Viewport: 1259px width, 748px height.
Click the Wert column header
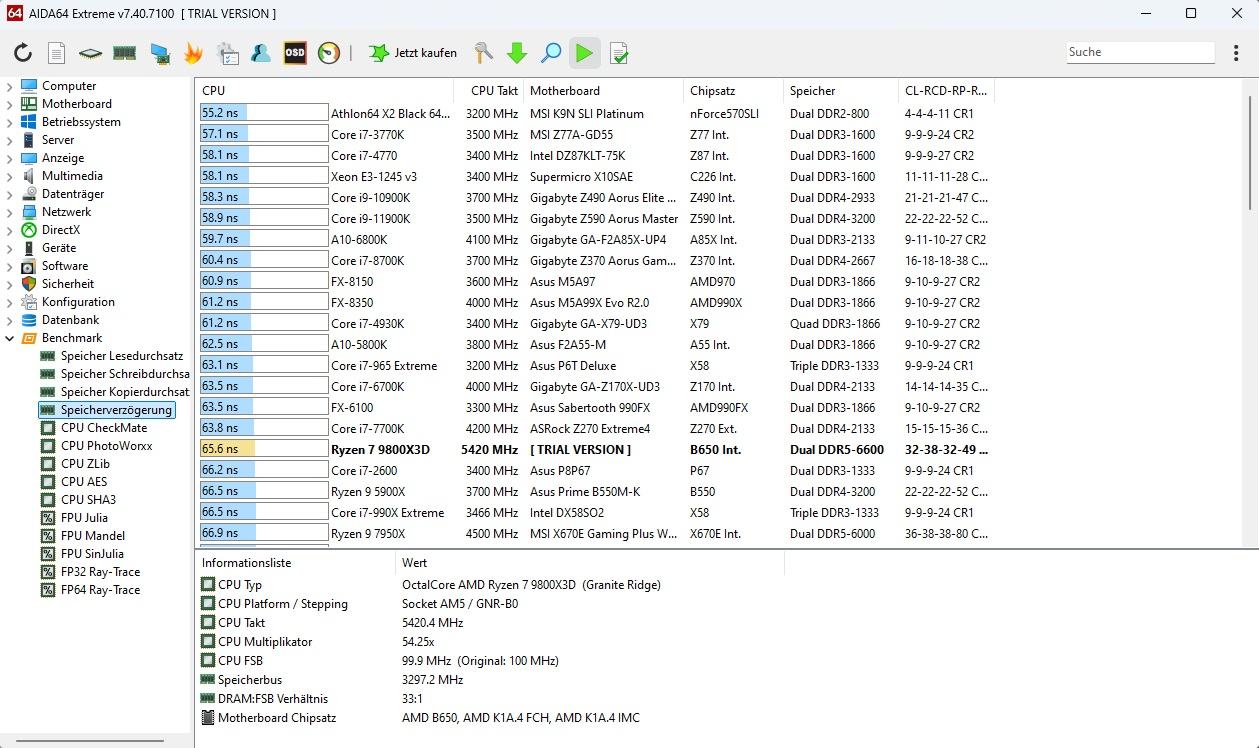point(589,563)
